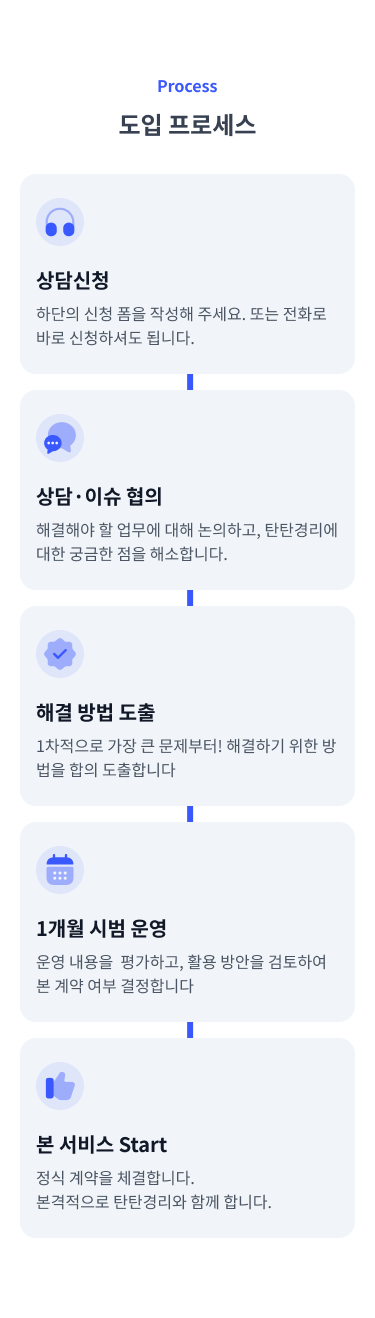Select the 상담·이슈 협의 heading

point(99,496)
